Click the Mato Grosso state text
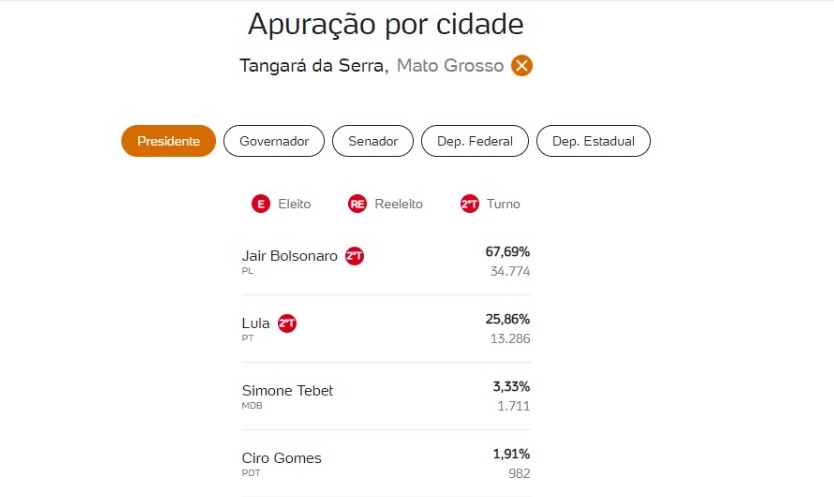The image size is (834, 497). click(450, 66)
